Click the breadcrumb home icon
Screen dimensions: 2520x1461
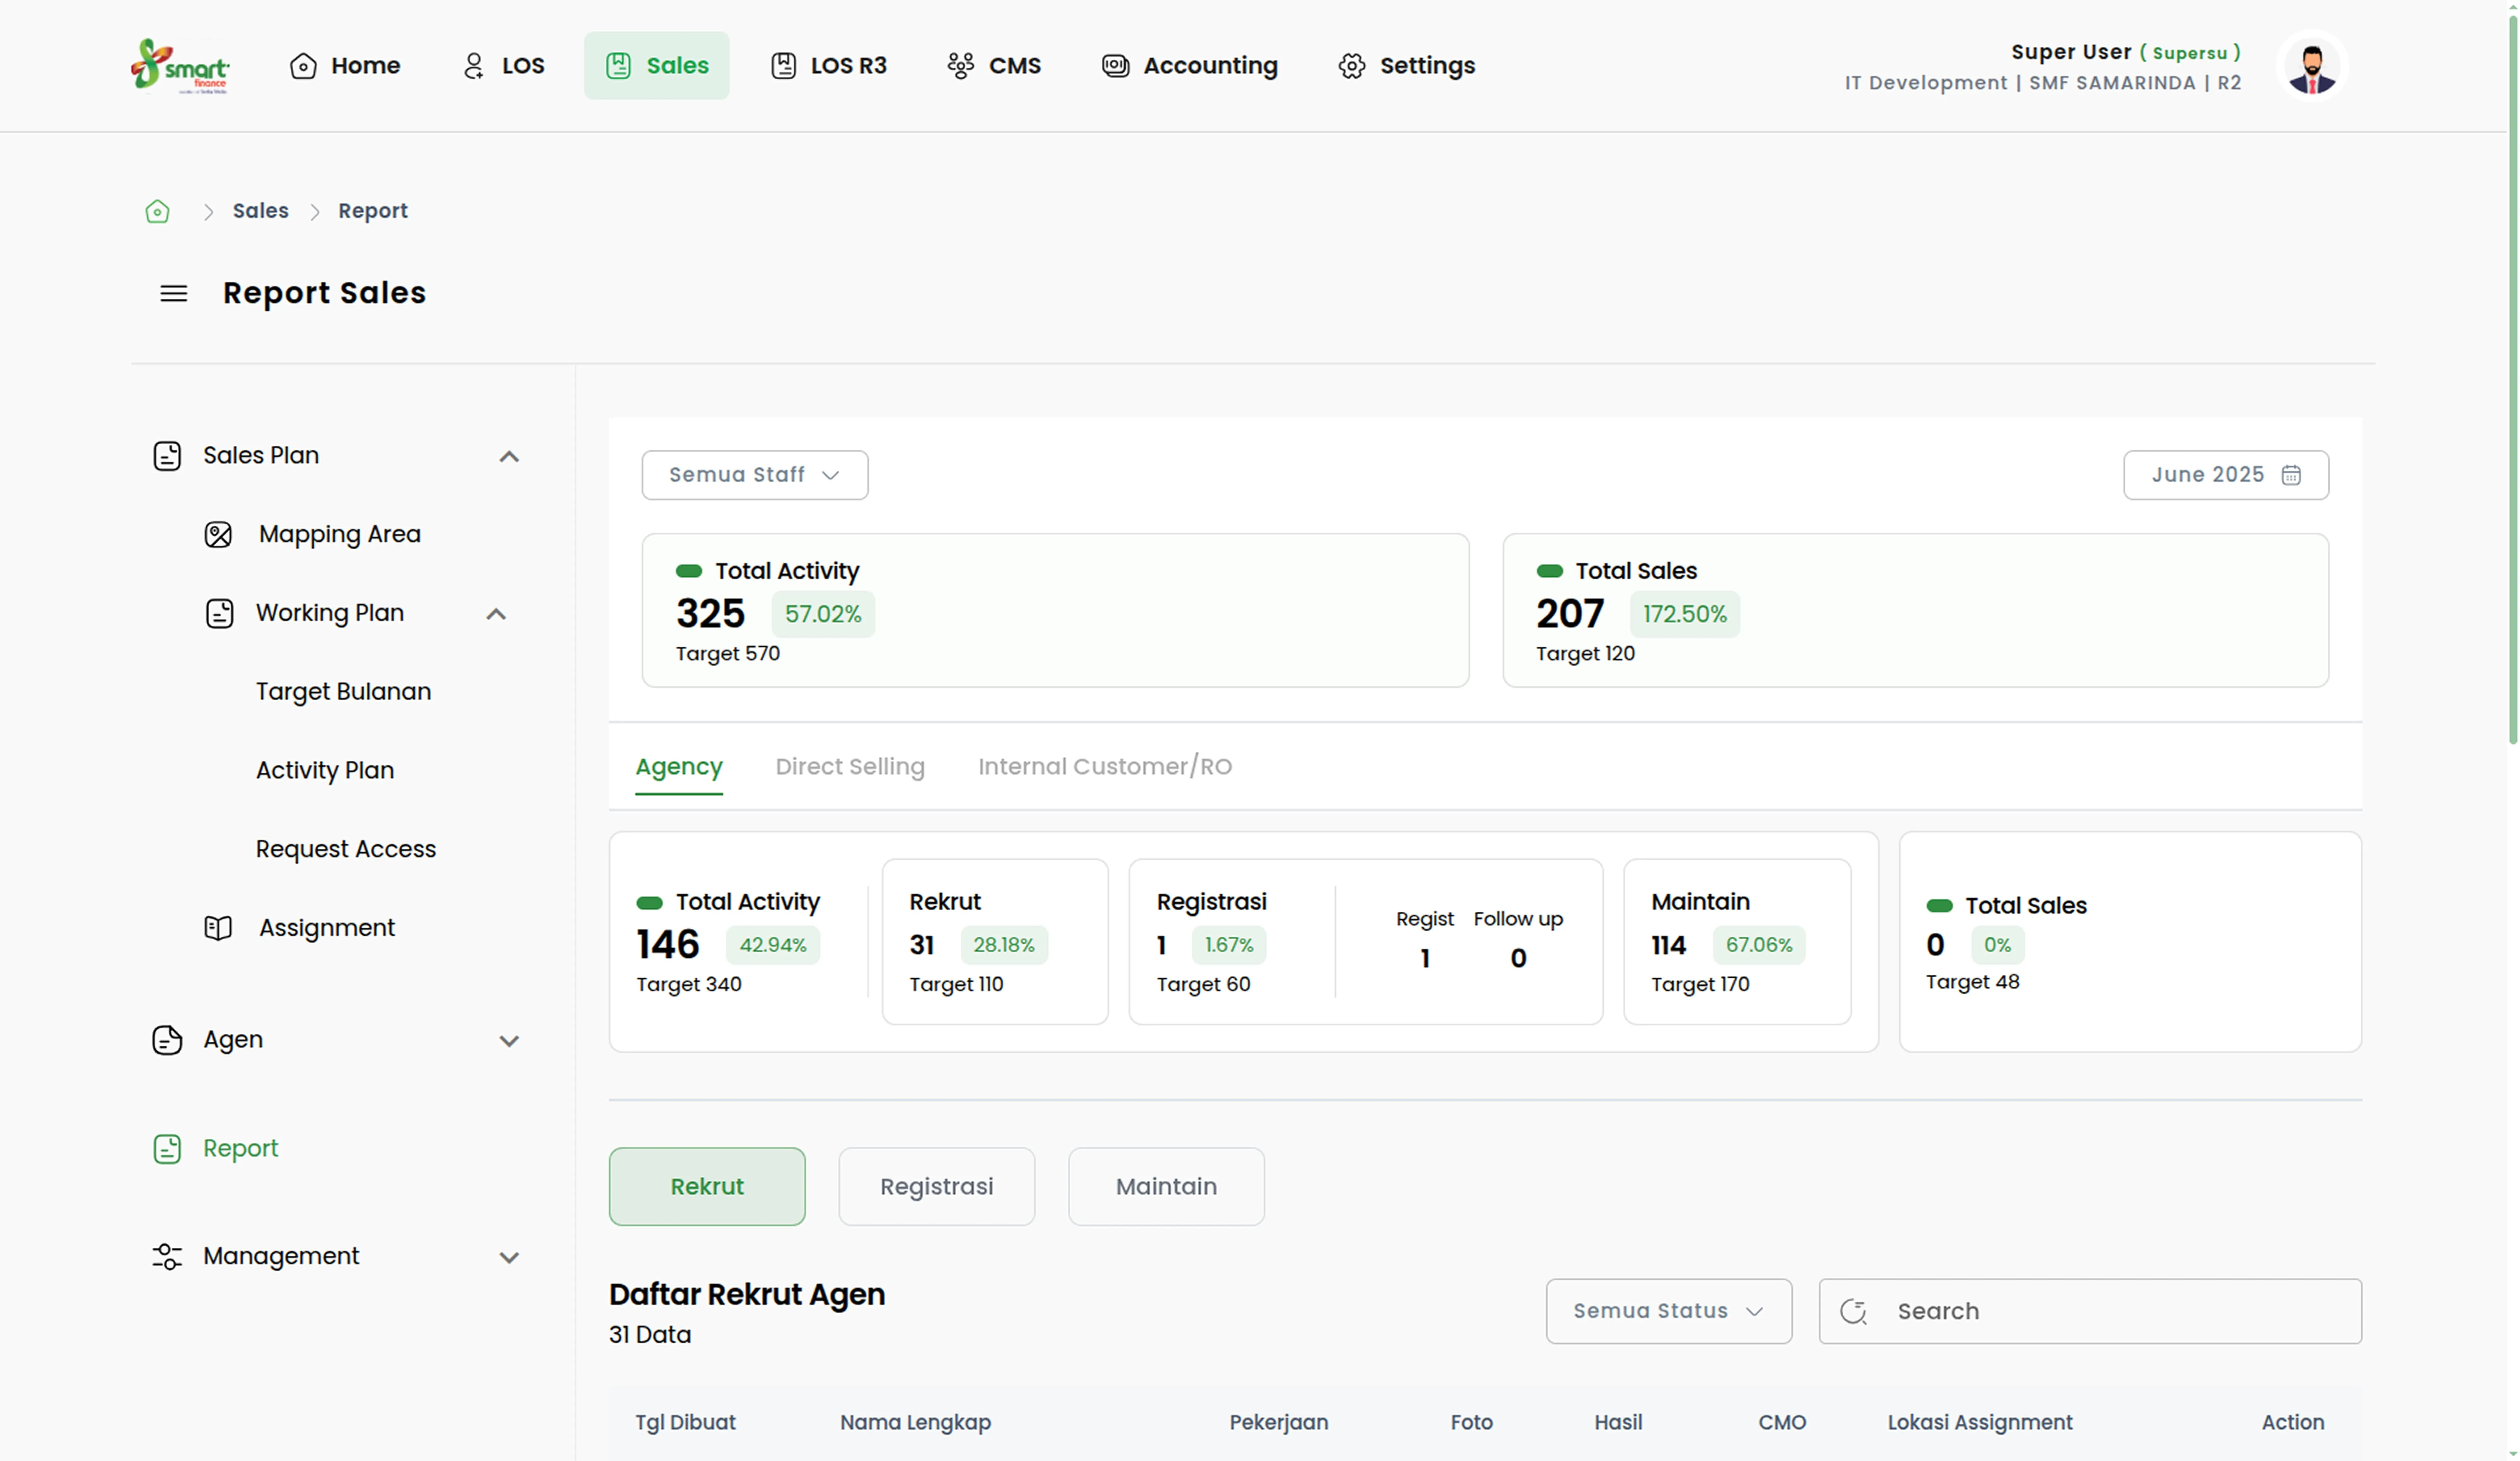157,211
